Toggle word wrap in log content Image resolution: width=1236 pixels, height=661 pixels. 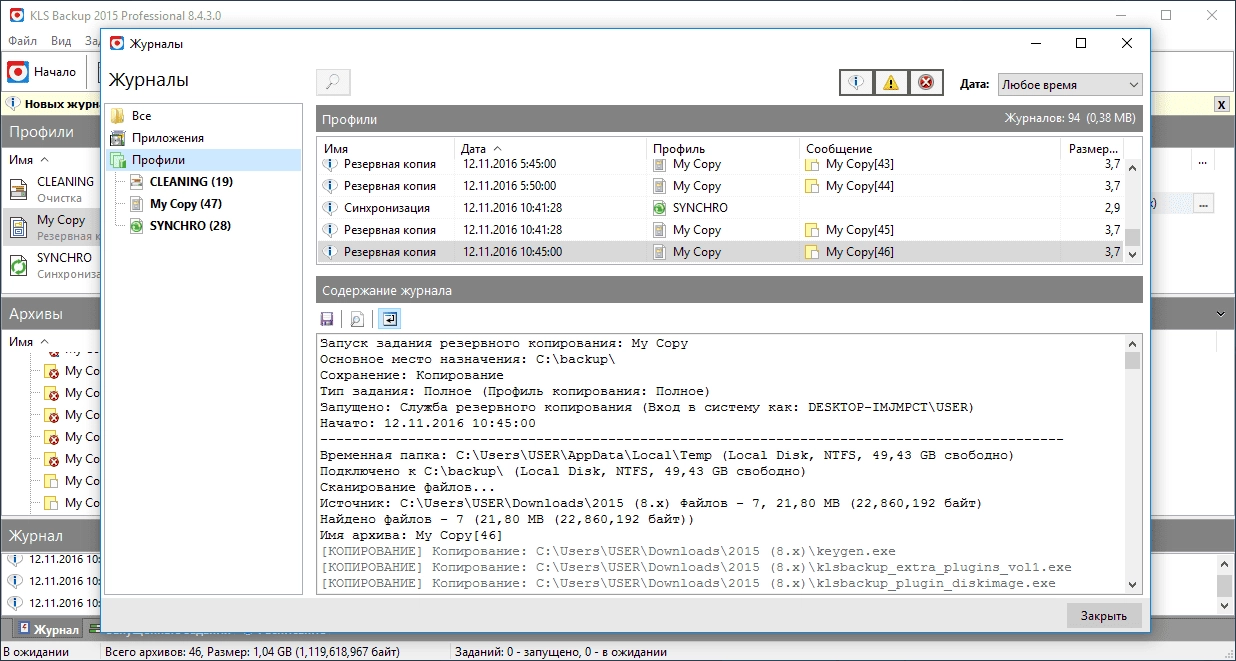(388, 319)
